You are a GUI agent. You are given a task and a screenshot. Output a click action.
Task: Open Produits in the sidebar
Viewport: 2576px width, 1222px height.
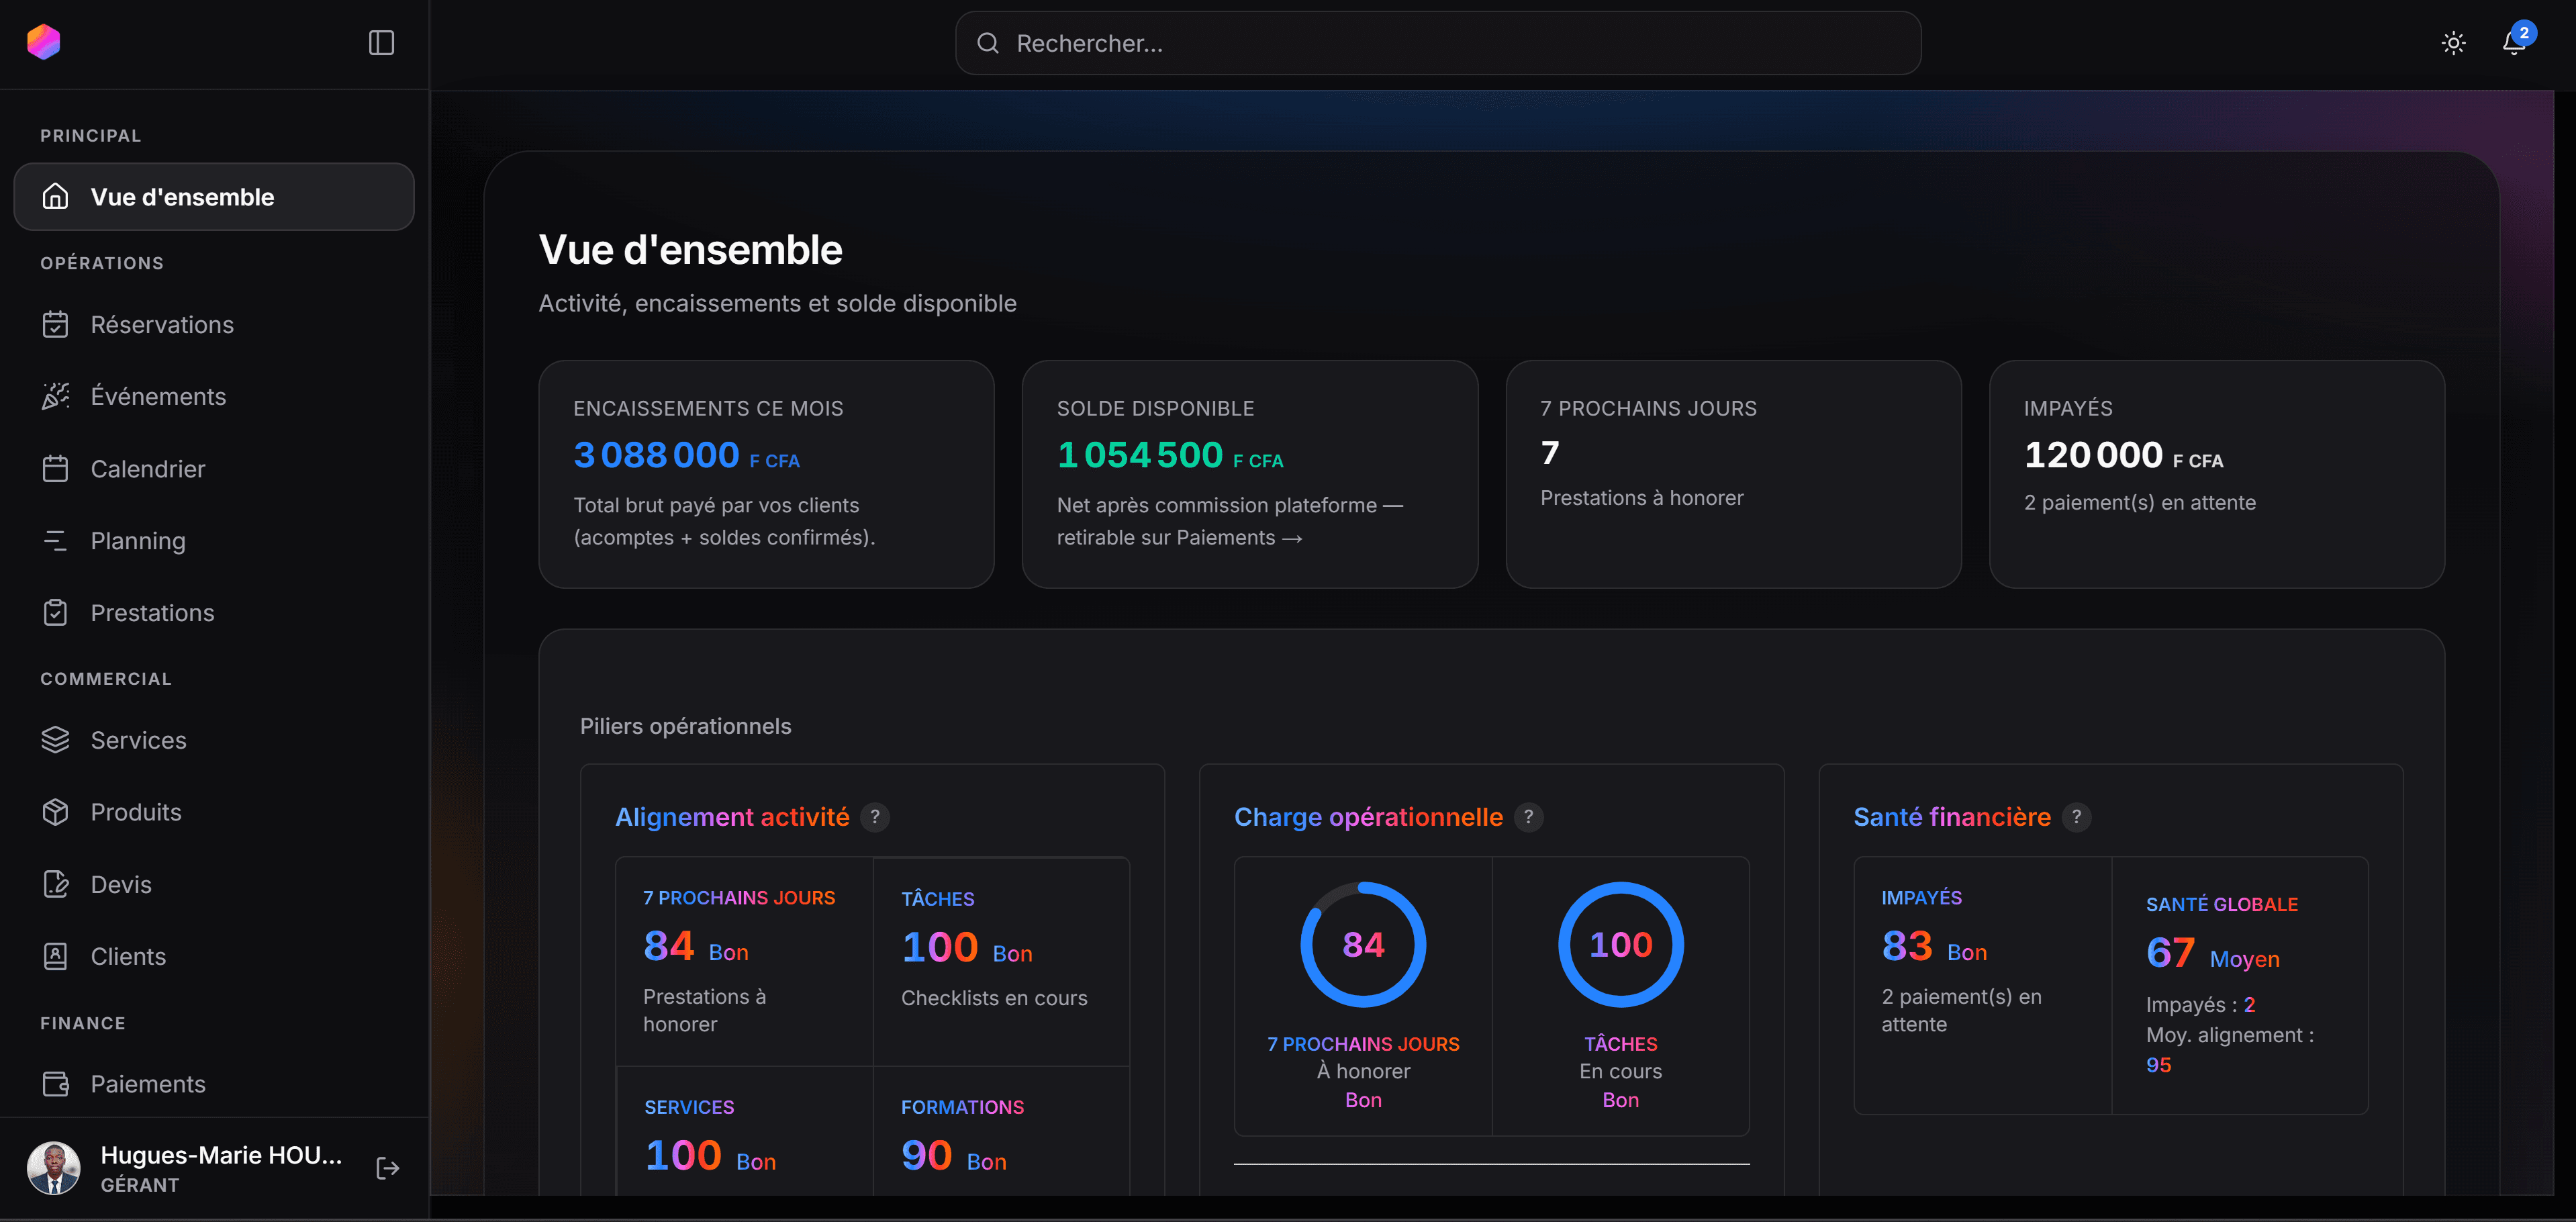(214, 812)
